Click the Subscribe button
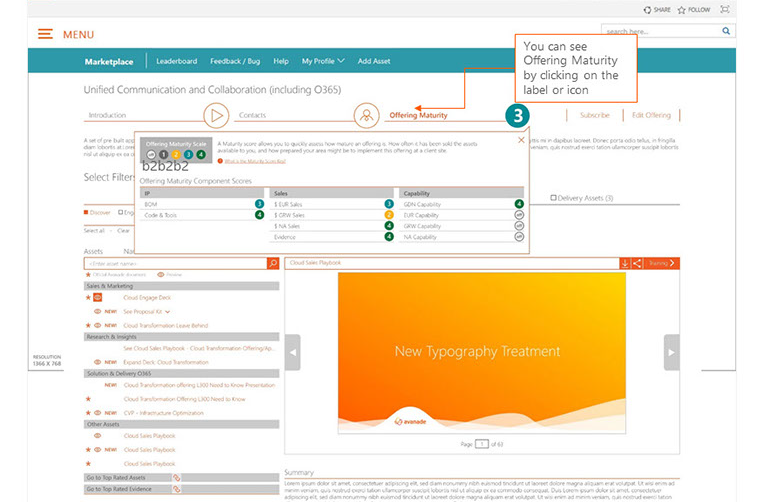 (x=594, y=115)
